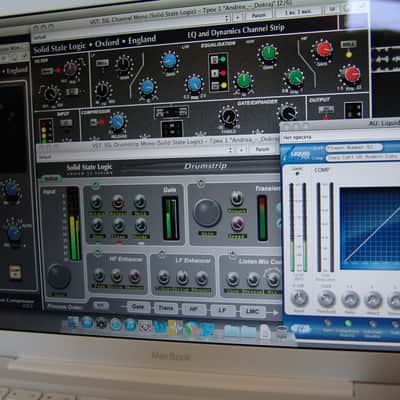Toggle the Output section switch on Channel Strip
The height and width of the screenshot is (400, 400).
tap(326, 109)
